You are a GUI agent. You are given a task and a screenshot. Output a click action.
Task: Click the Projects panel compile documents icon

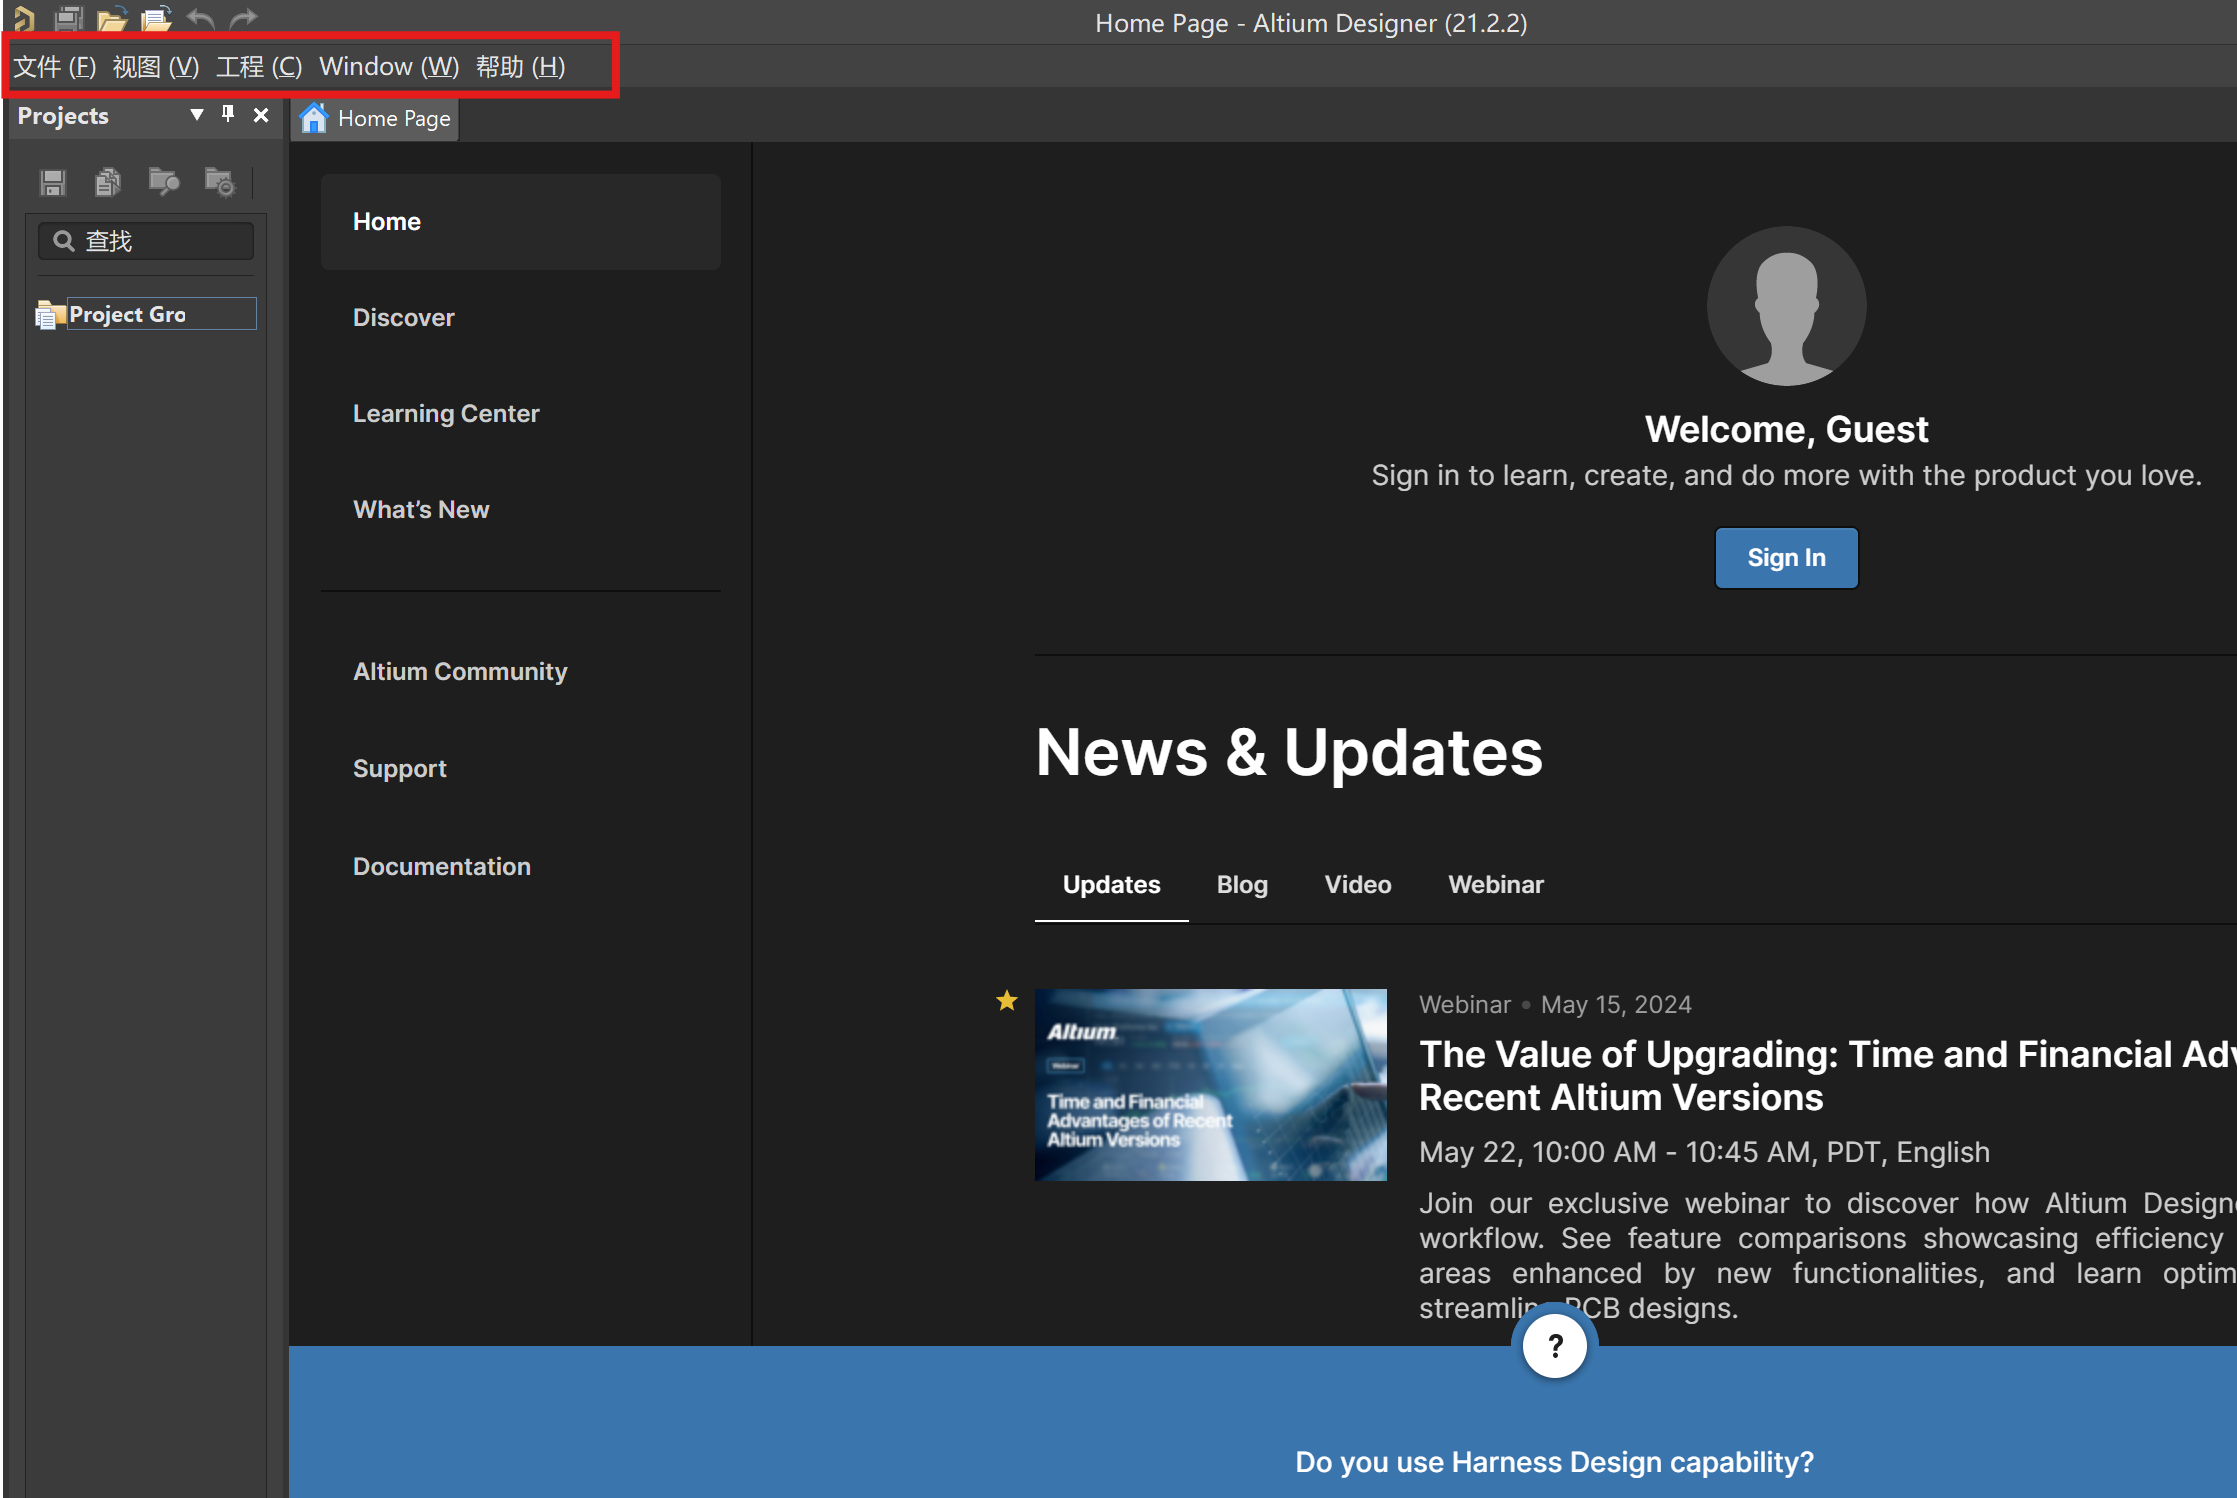coord(108,182)
